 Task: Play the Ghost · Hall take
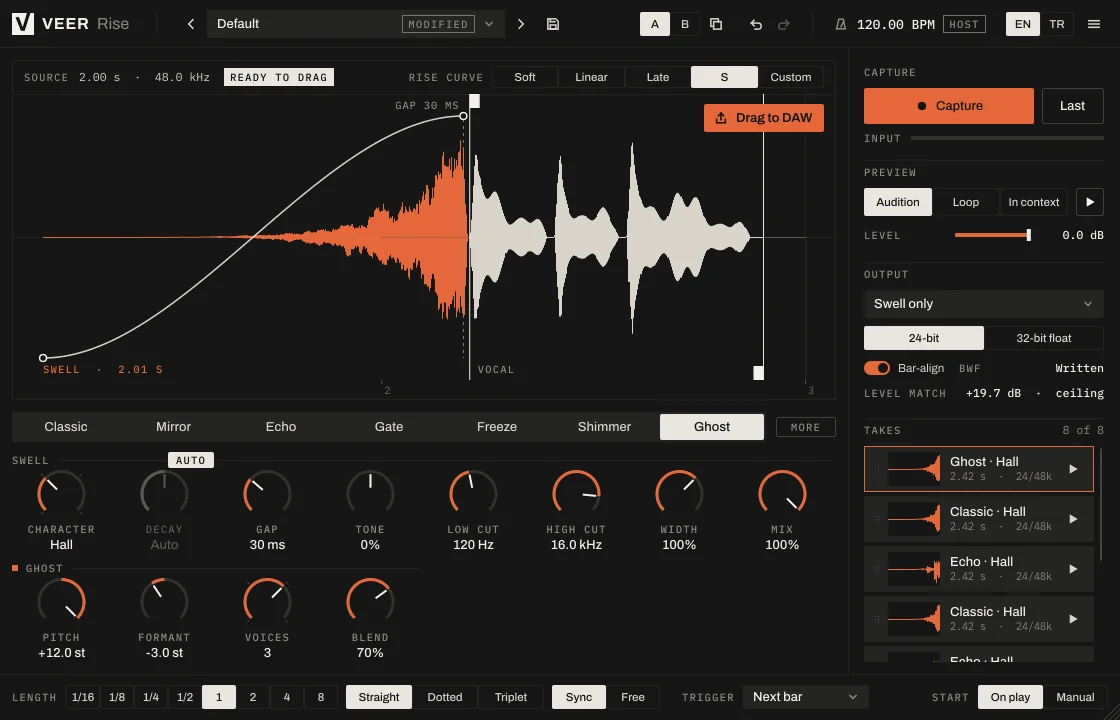pyautogui.click(x=1073, y=469)
